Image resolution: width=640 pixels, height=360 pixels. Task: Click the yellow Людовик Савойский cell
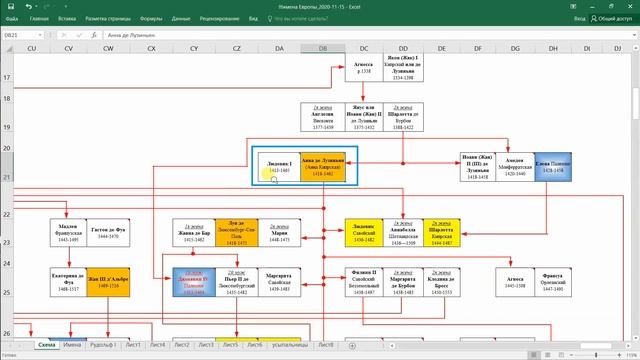[x=364, y=233]
